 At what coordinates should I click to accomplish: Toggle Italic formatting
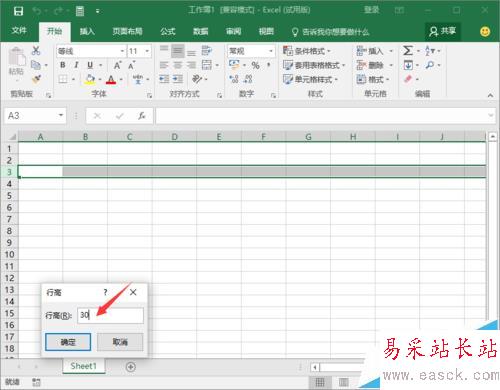click(x=76, y=65)
